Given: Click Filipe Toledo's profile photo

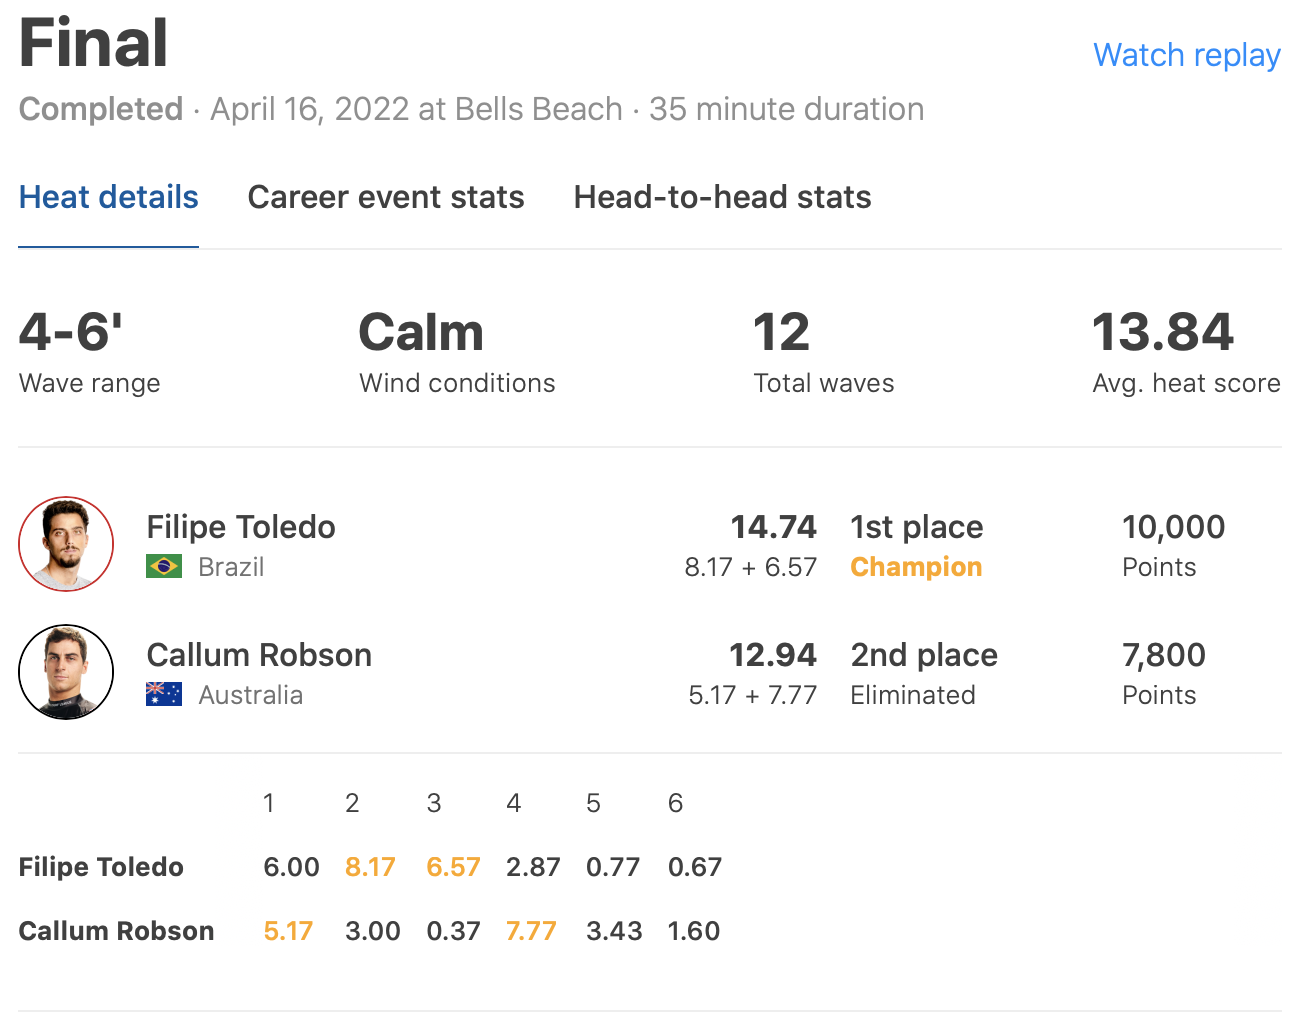Looking at the screenshot, I should click(66, 544).
